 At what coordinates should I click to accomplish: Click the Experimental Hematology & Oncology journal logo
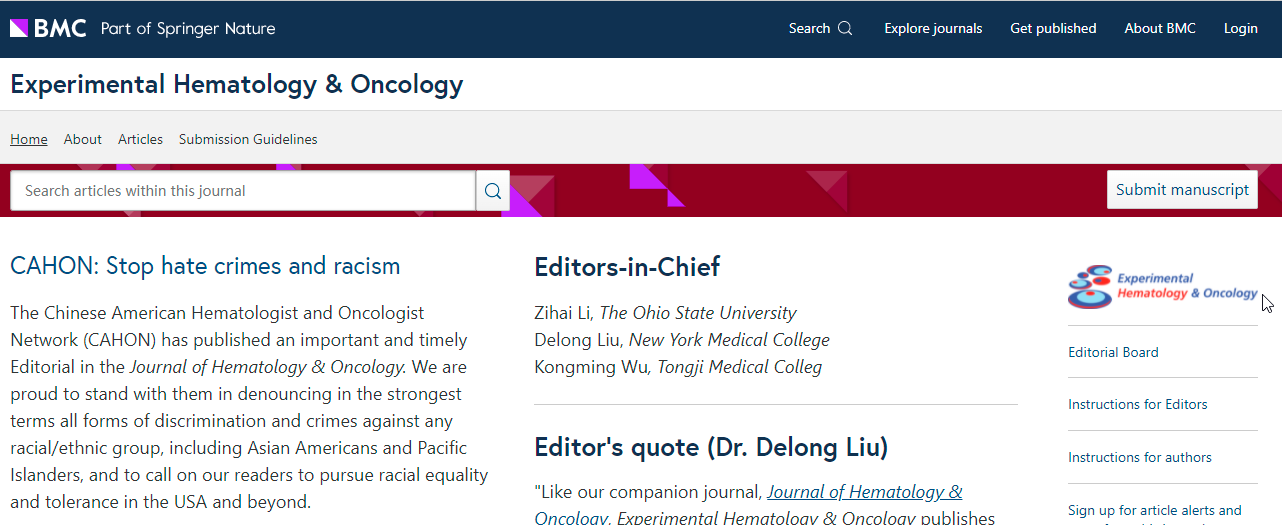pyautogui.click(x=1163, y=287)
